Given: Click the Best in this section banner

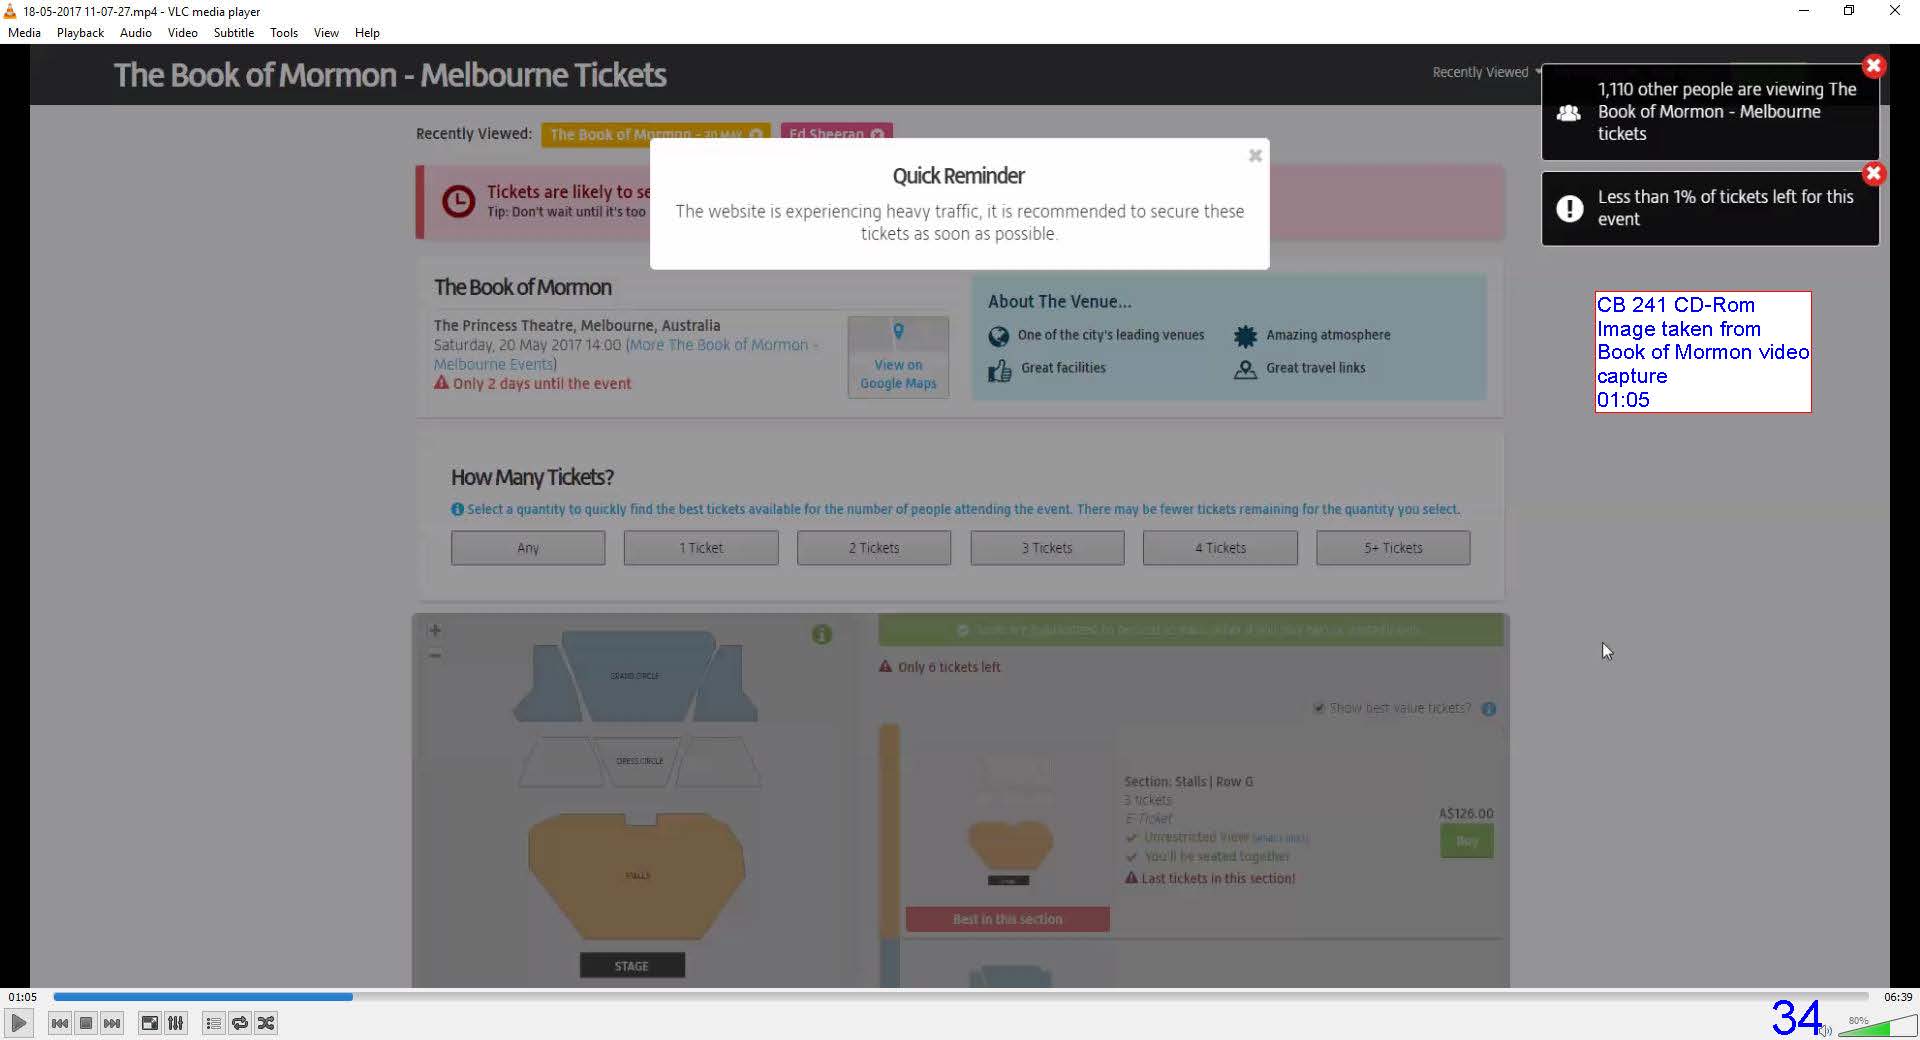Looking at the screenshot, I should tap(1007, 919).
